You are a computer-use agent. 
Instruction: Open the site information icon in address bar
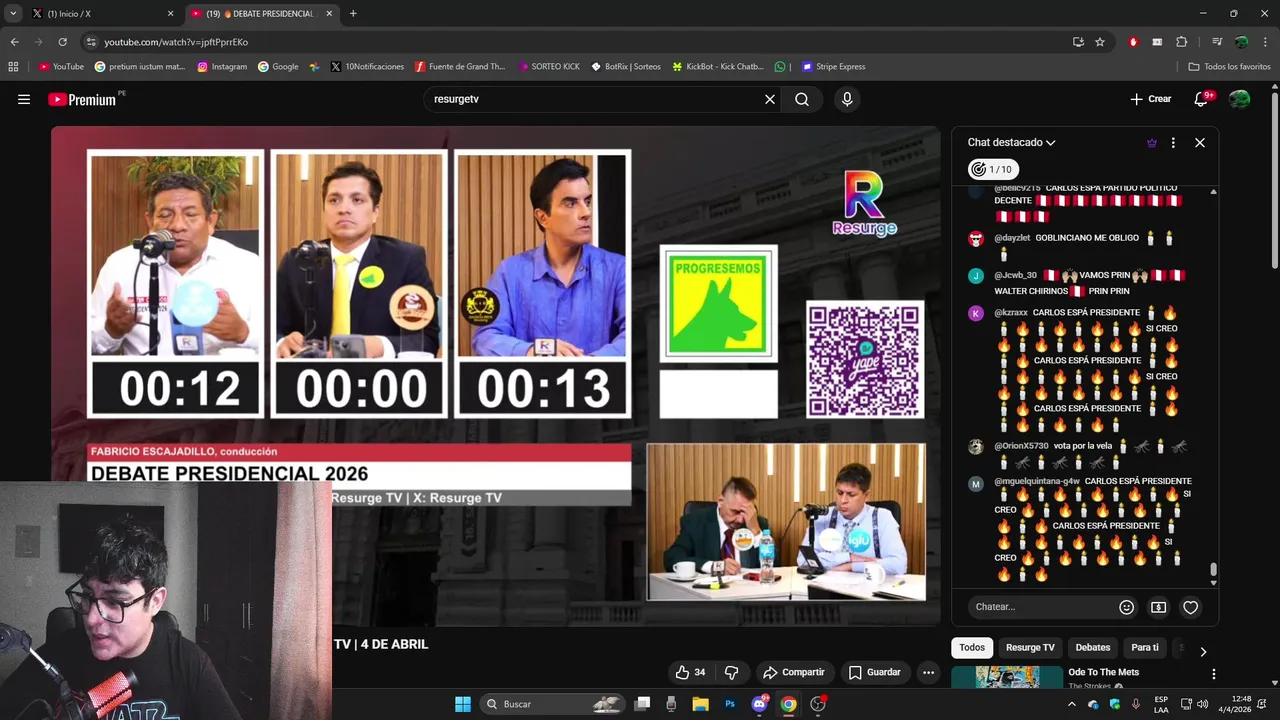pyautogui.click(x=91, y=42)
